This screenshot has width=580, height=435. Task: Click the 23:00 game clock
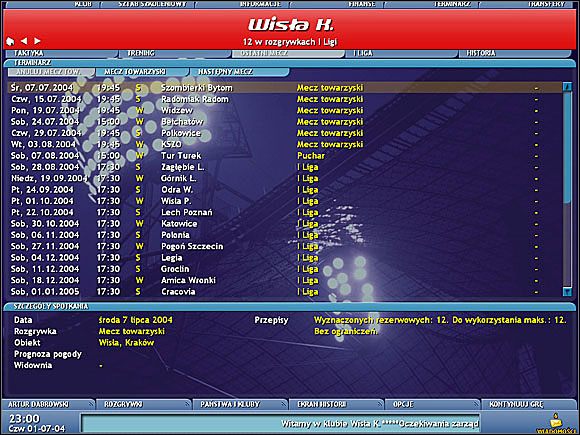click(x=24, y=418)
